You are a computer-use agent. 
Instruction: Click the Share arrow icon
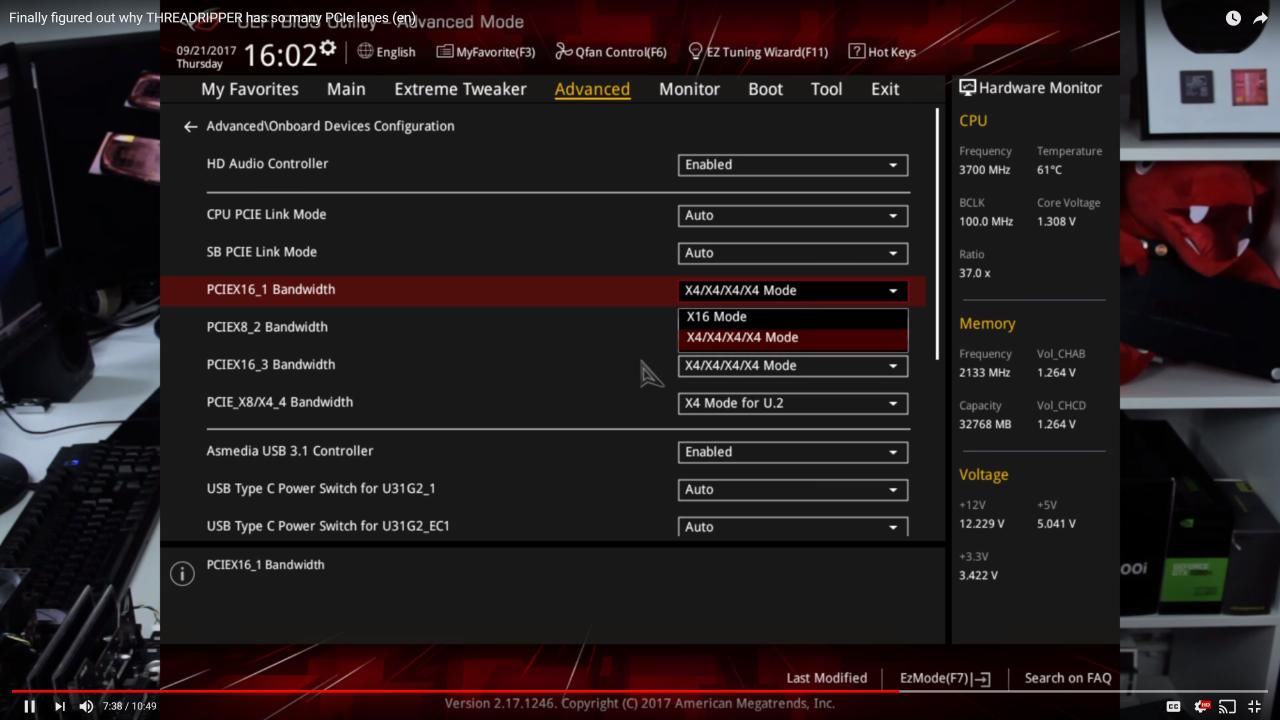click(x=1260, y=18)
